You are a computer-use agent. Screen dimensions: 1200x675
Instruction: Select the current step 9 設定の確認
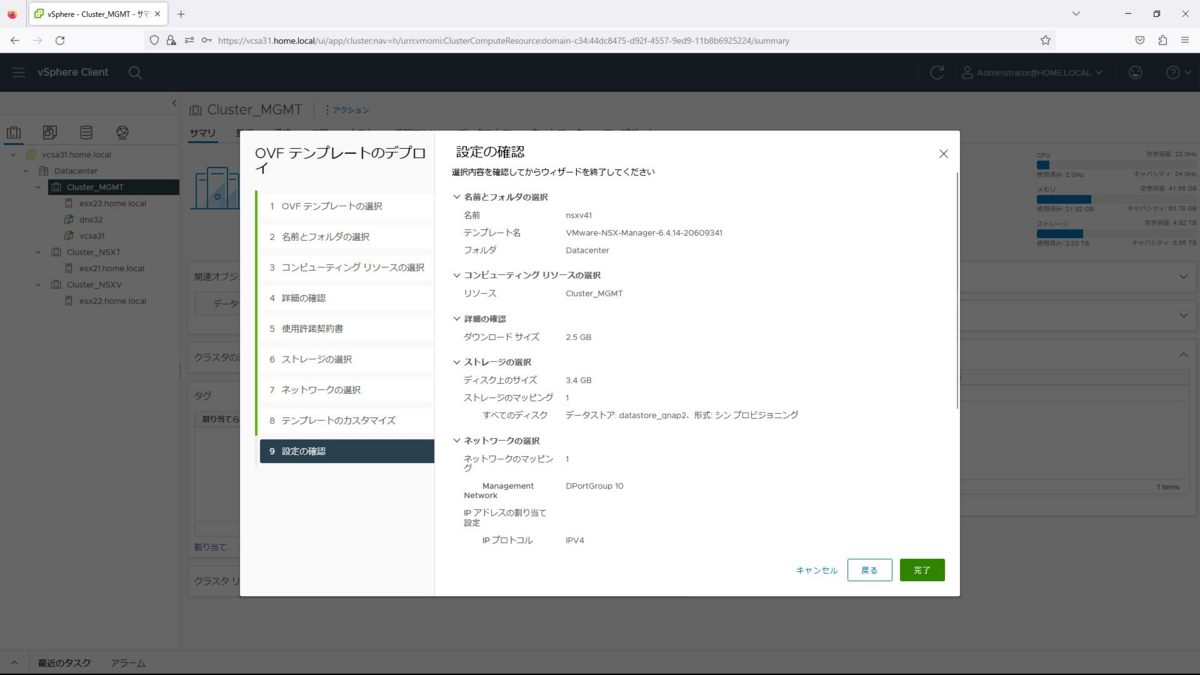point(347,451)
